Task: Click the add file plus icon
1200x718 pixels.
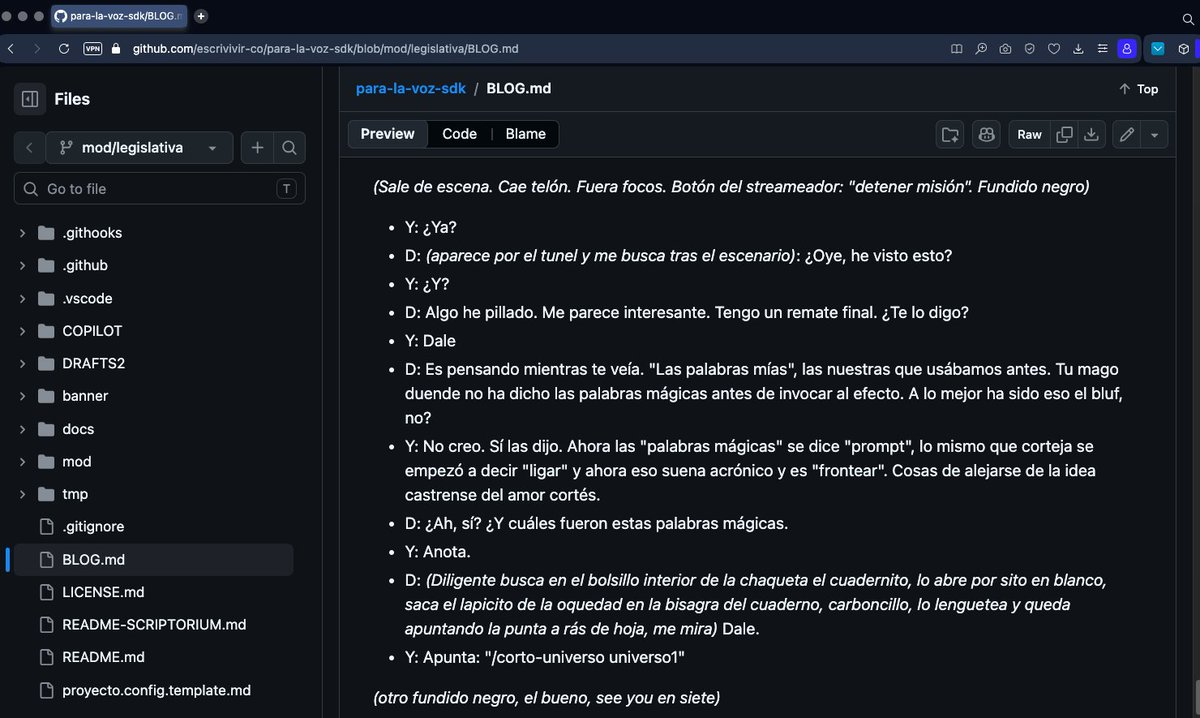Action: (257, 148)
